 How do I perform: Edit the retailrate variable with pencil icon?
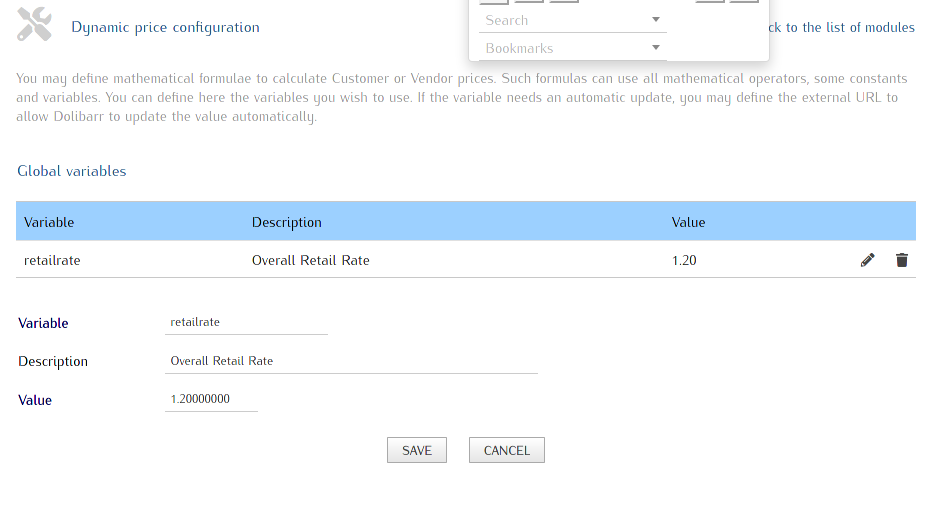click(867, 260)
